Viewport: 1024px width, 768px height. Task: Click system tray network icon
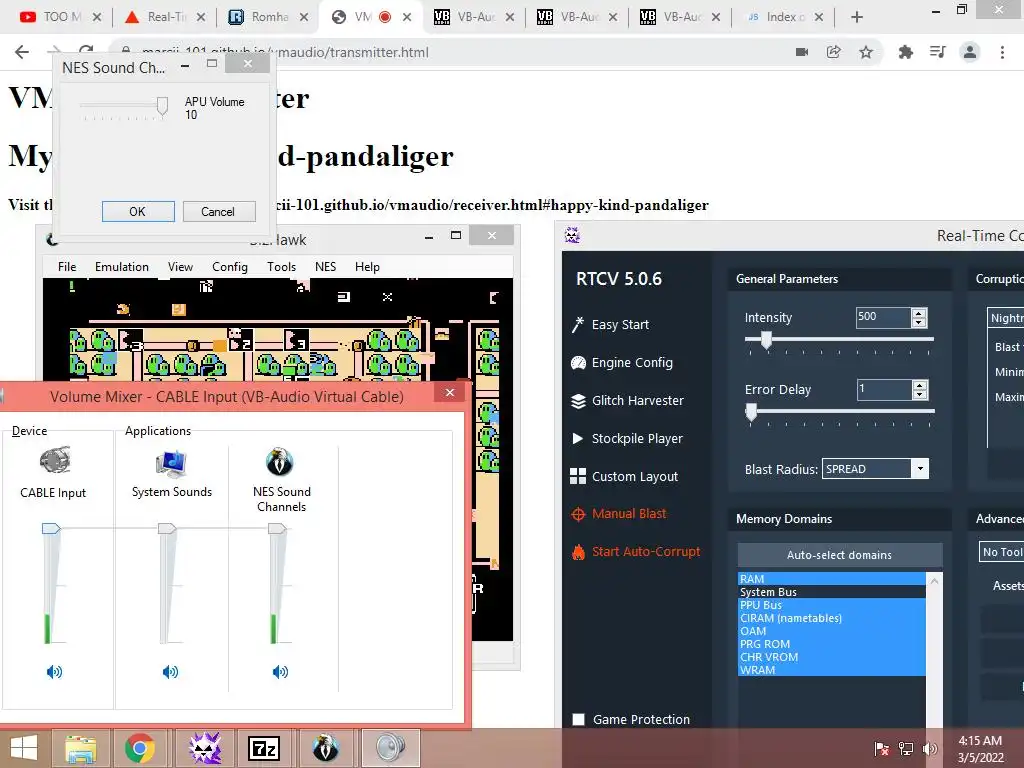pos(906,749)
